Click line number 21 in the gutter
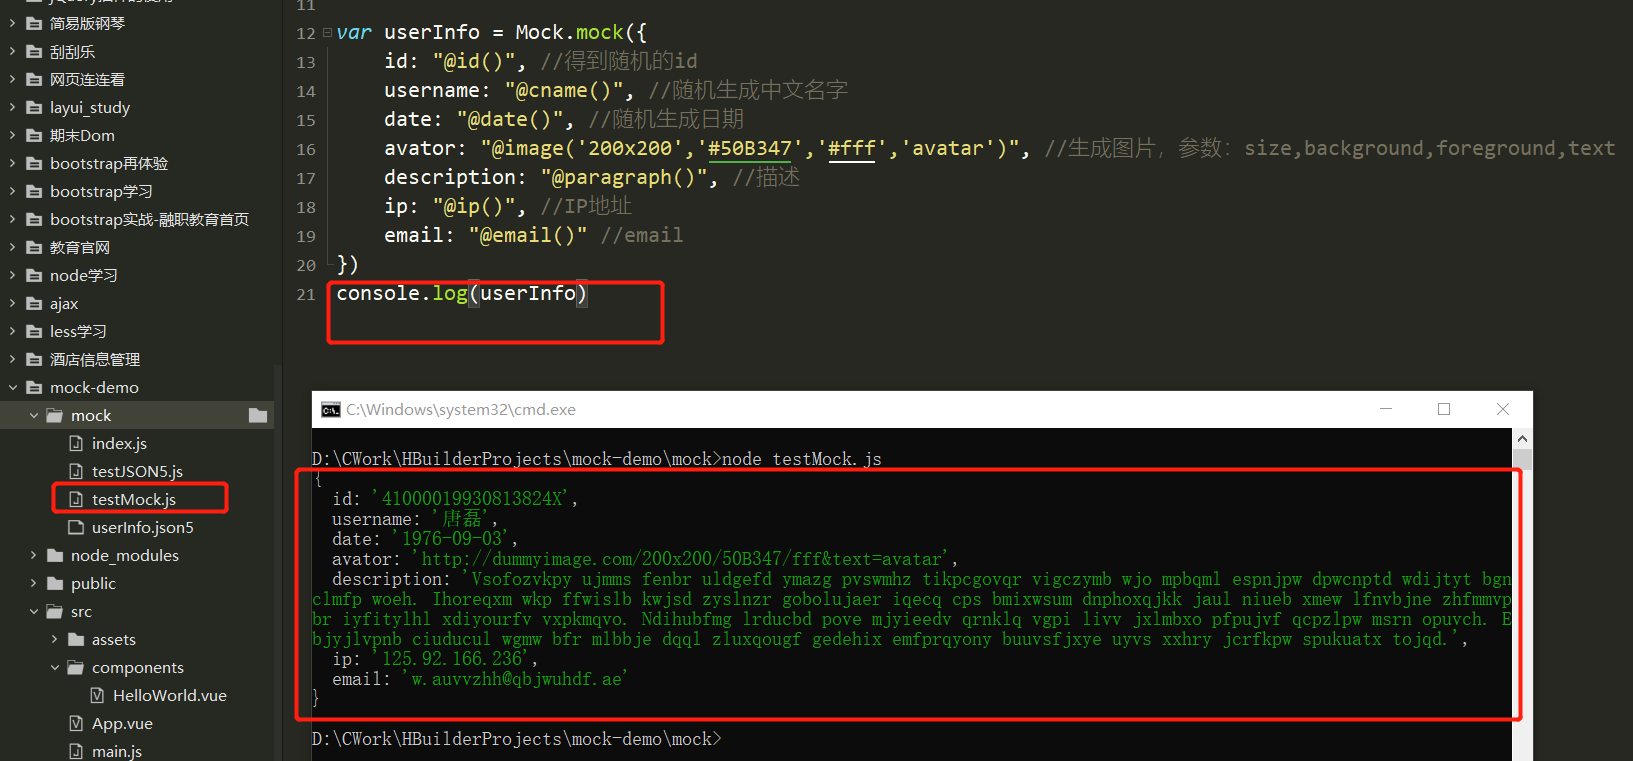 pyautogui.click(x=306, y=294)
